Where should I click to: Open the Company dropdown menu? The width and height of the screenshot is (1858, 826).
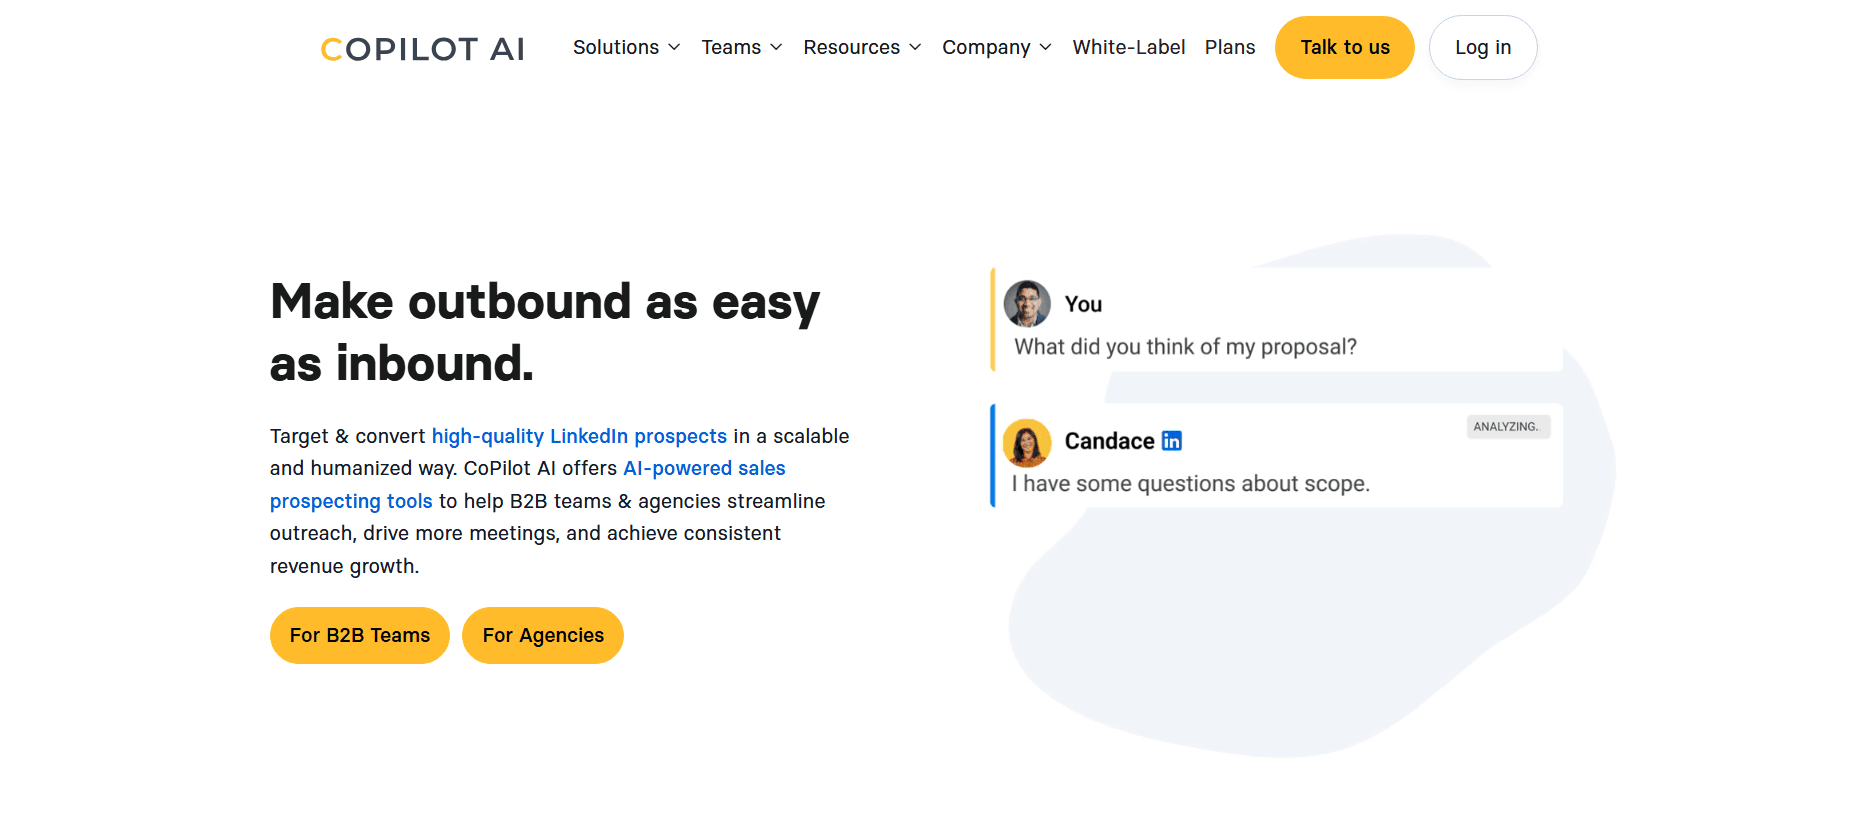[x=996, y=47]
